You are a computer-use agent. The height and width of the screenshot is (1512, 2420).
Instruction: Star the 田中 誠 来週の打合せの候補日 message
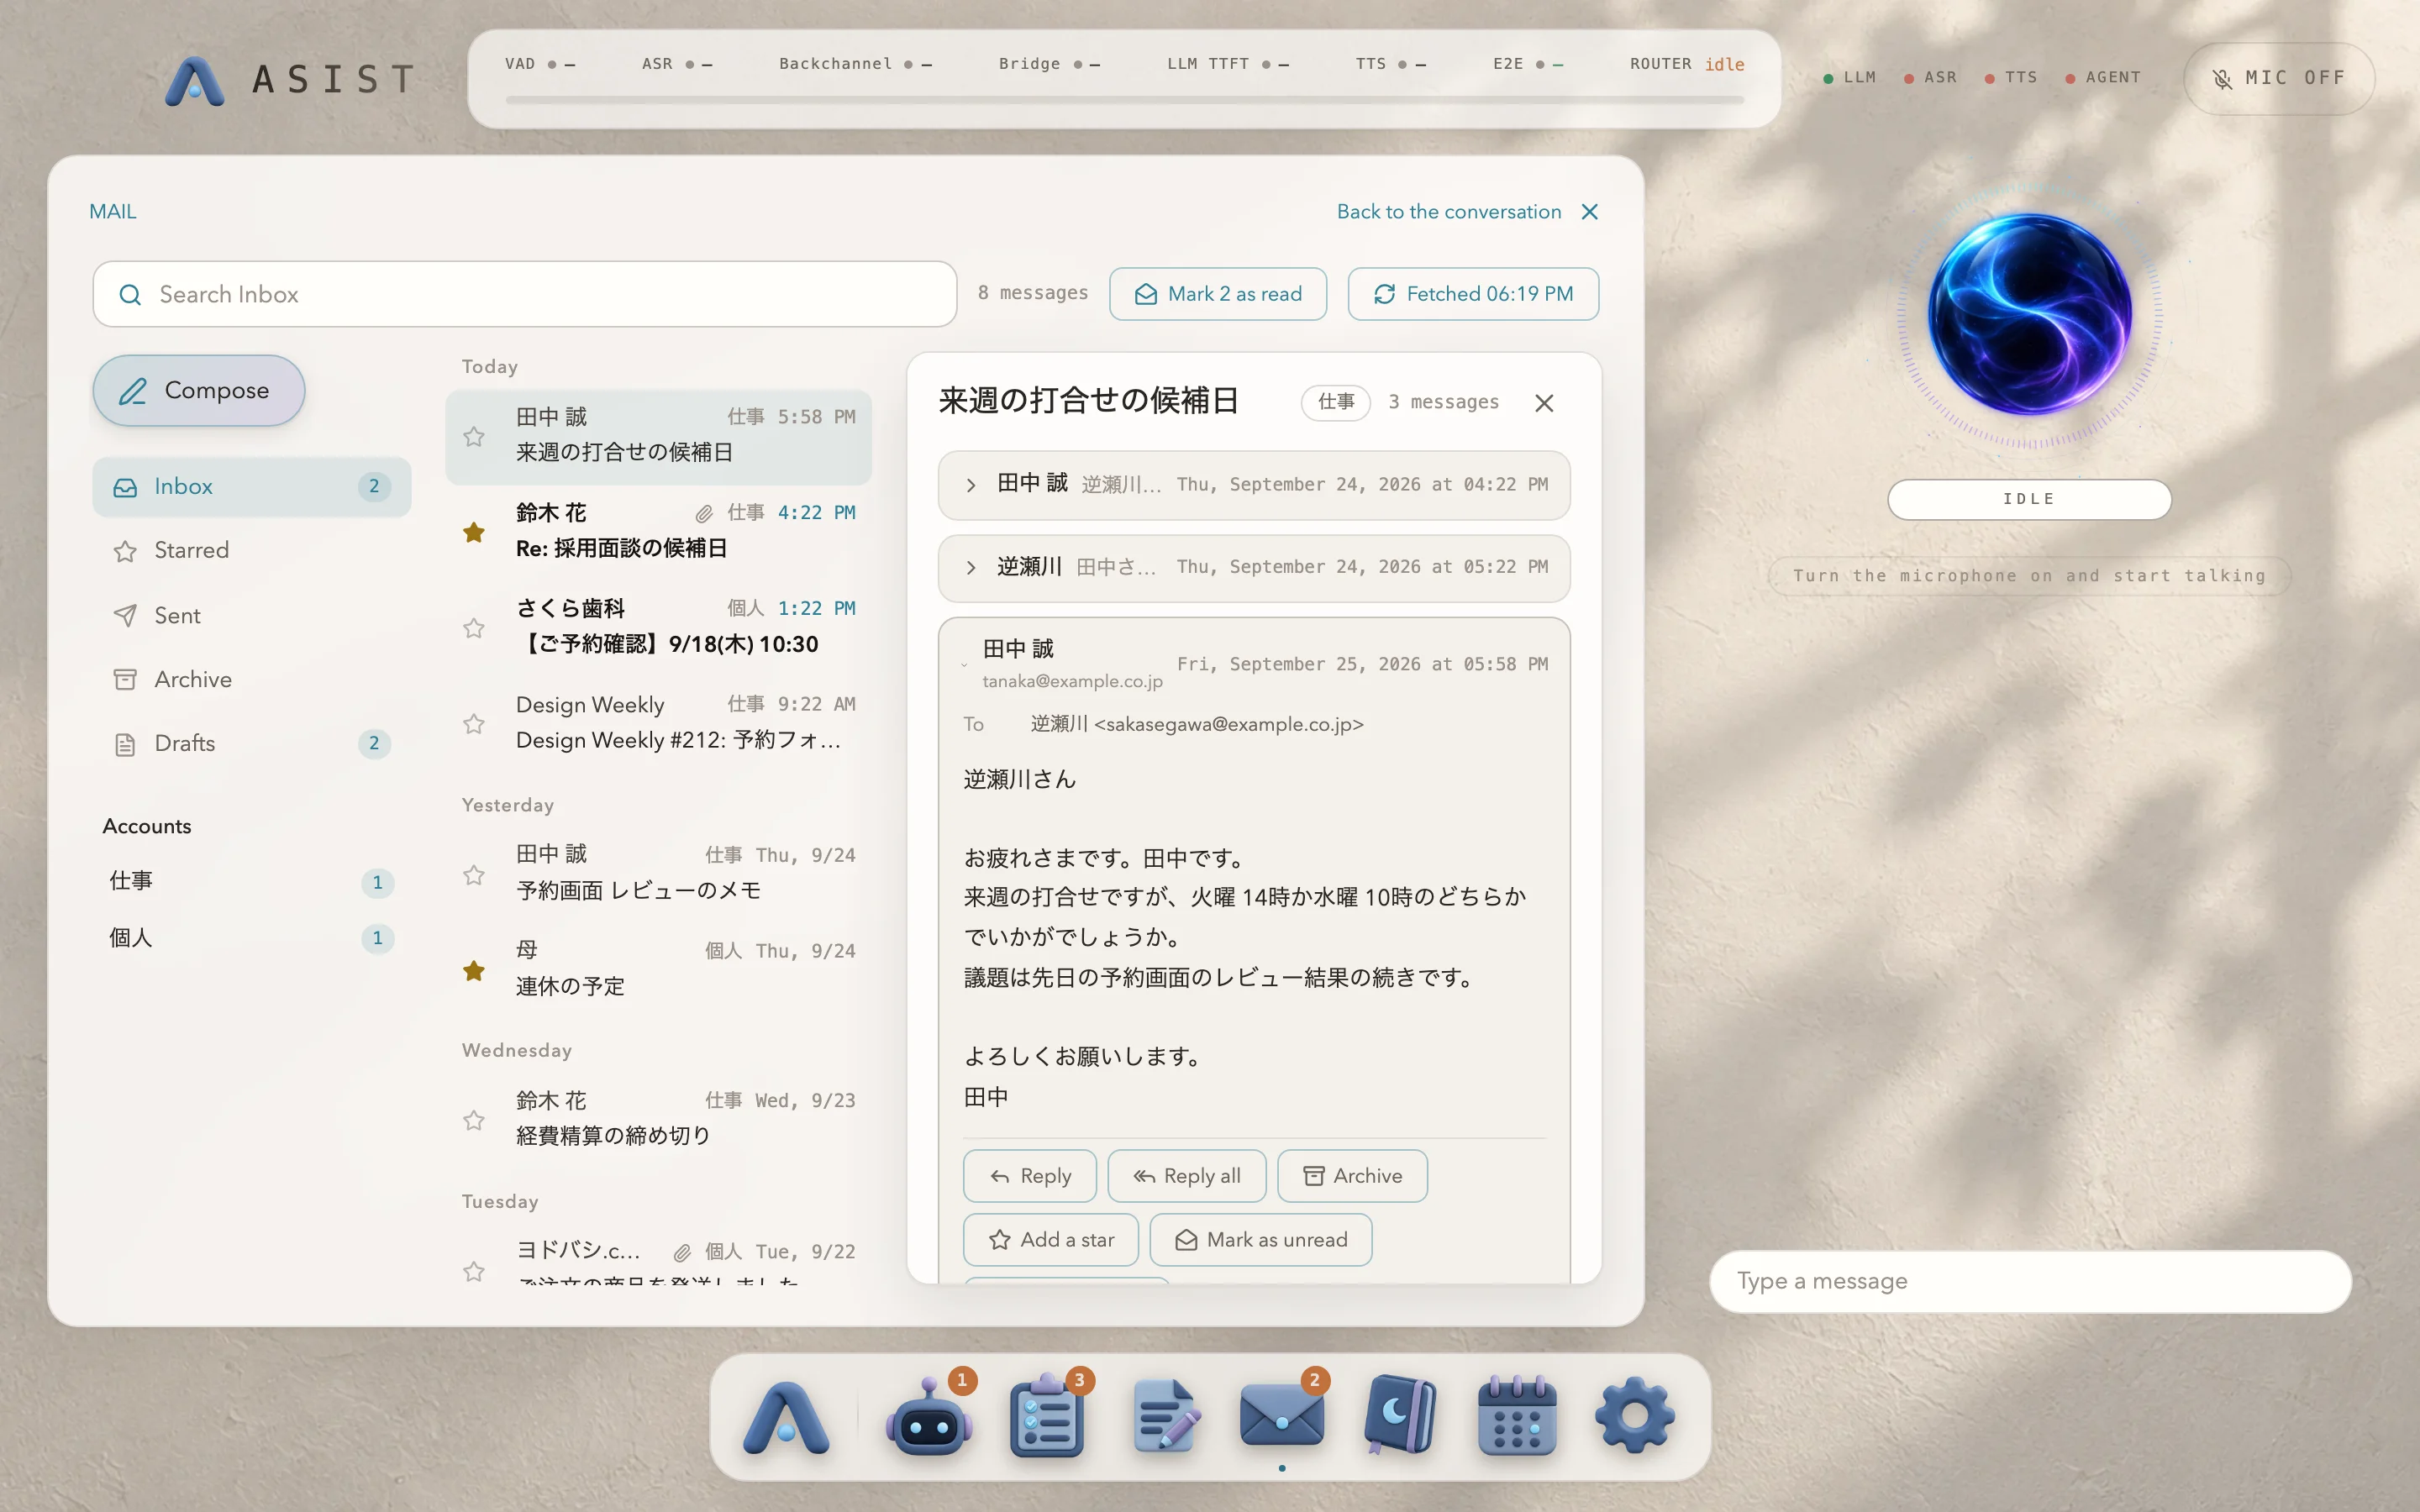pyautogui.click(x=474, y=437)
